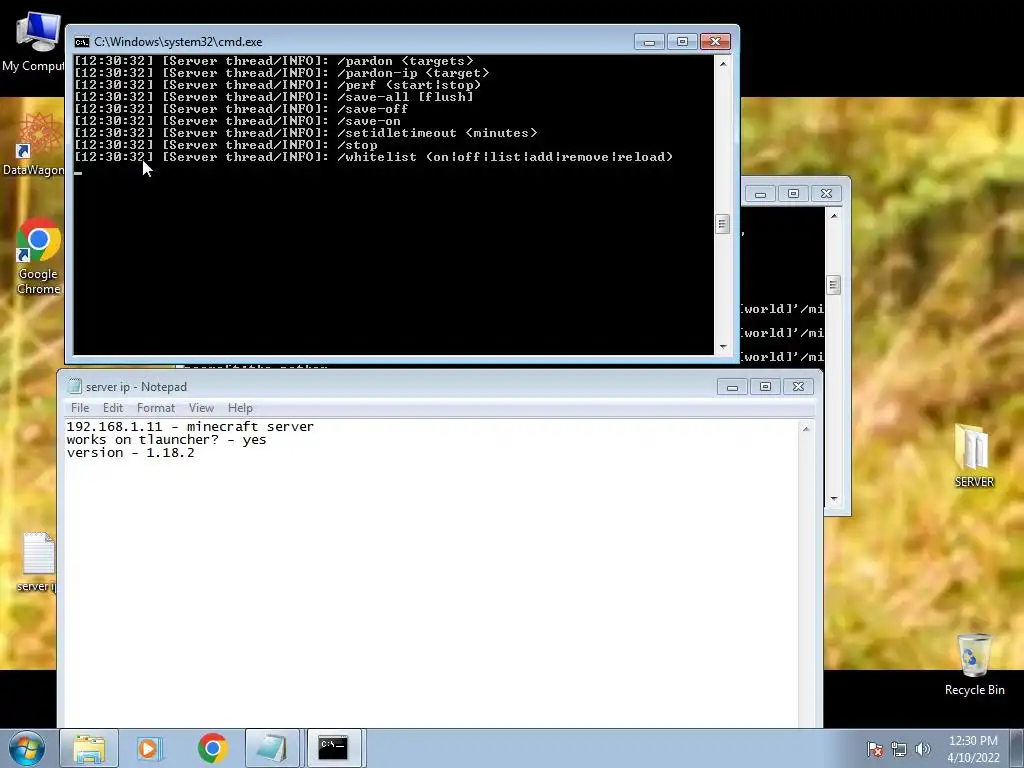Click the '/setidletimeout <minutes>' console line
This screenshot has width=1024, height=768.
[306, 133]
